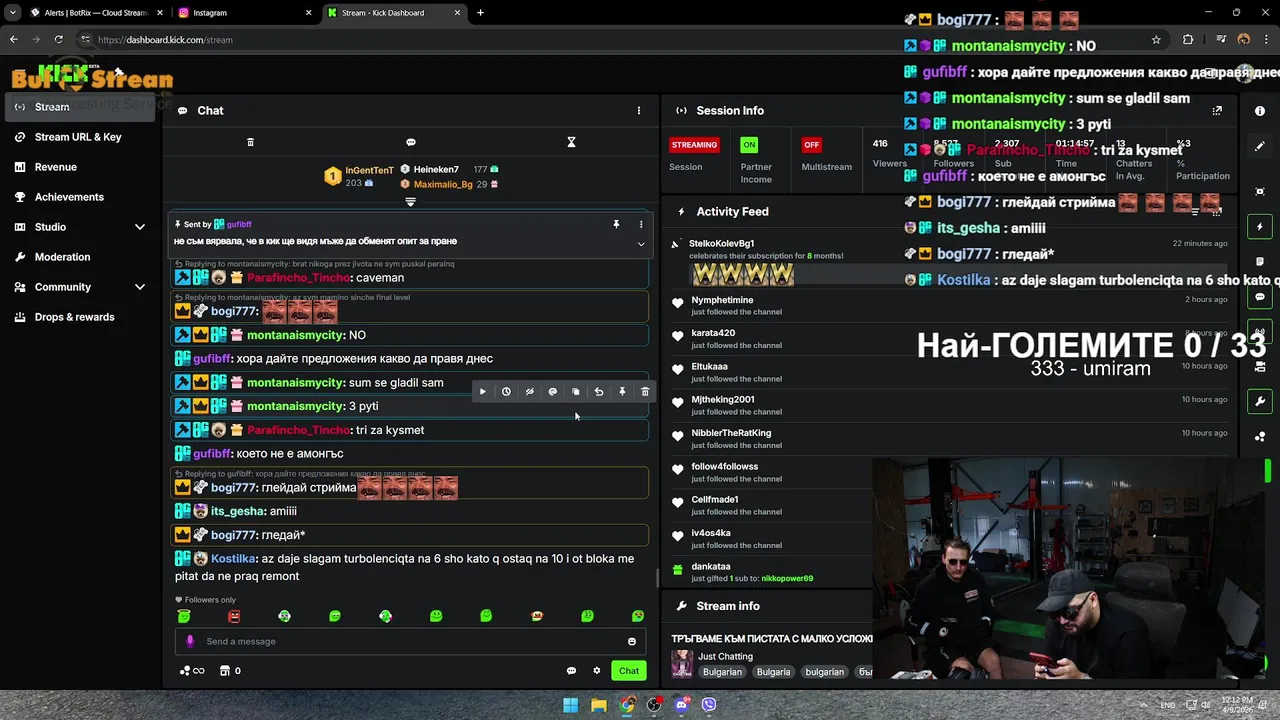The height and width of the screenshot is (720, 1280).
Task: Click the nikkopower69 link in the Activity Feed
Action: [787, 578]
